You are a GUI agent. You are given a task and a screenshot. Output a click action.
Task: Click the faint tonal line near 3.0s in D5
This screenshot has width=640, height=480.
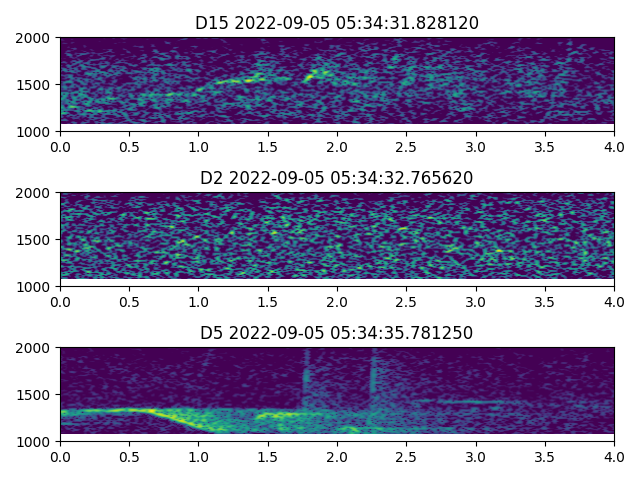tap(470, 402)
